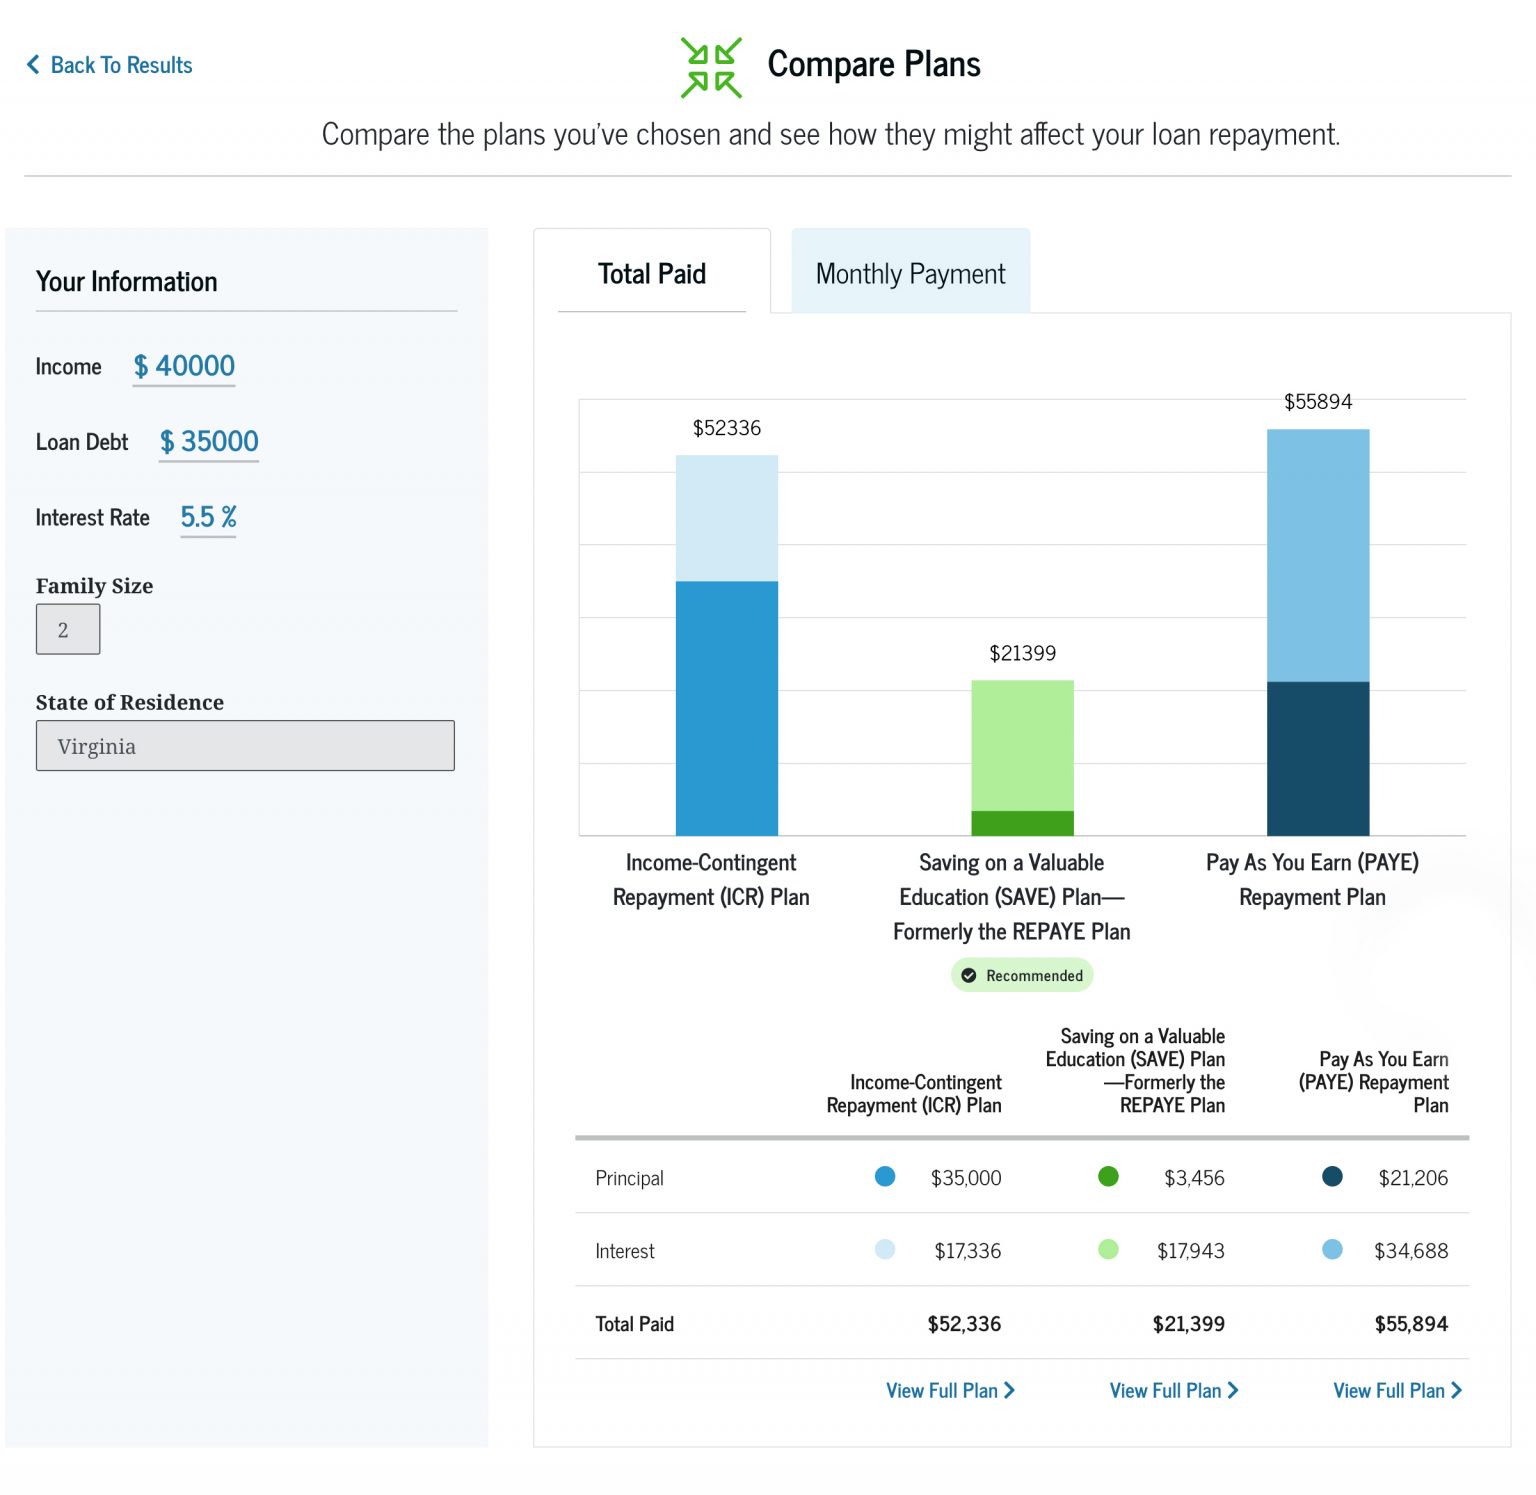Click the Back To Results chevron icon

[33, 65]
